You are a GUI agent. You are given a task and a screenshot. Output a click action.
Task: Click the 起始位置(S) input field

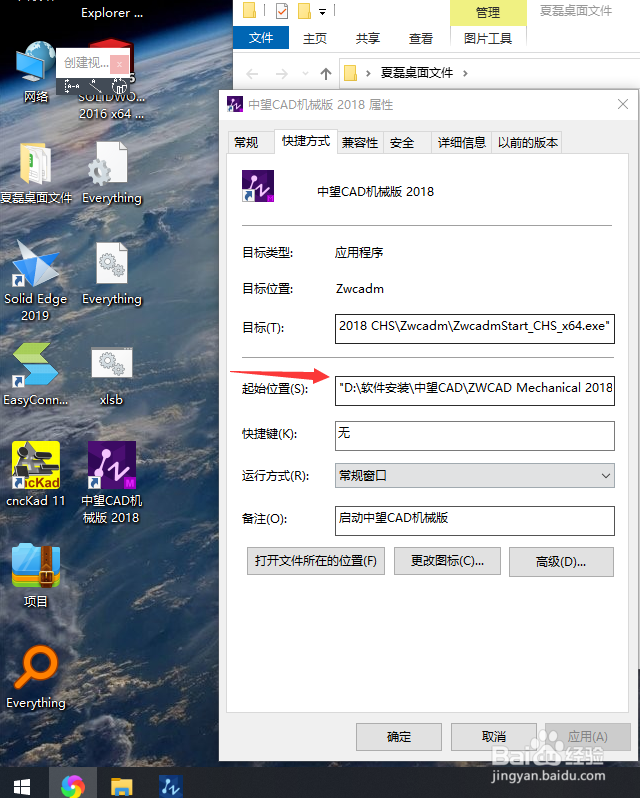pos(475,390)
